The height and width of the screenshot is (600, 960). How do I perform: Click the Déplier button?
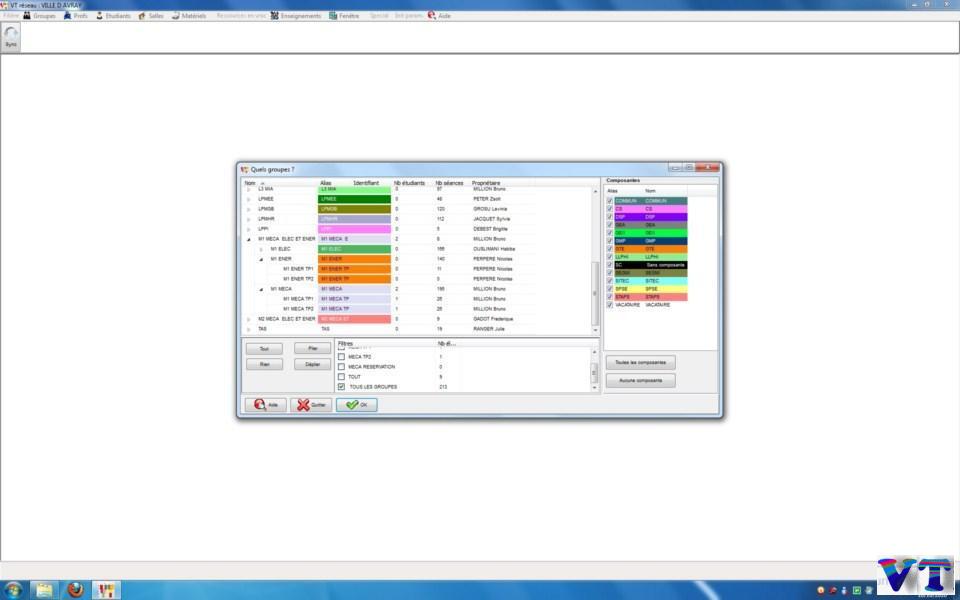[x=312, y=365]
